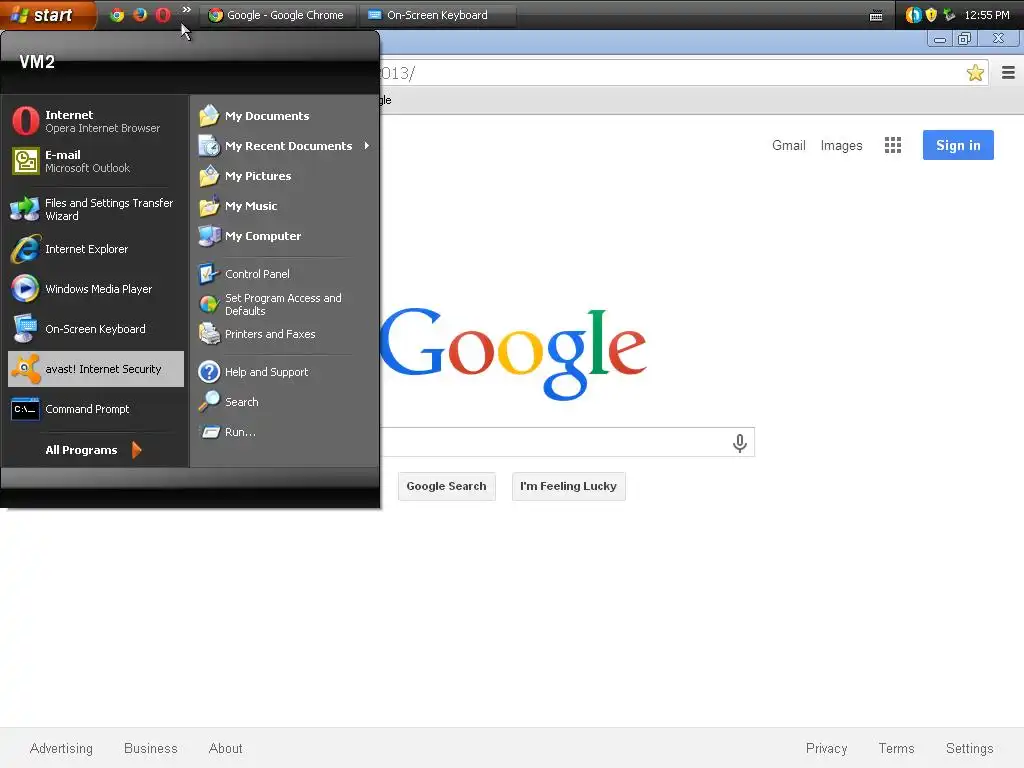This screenshot has height=768, width=1024.
Task: Click orange circular tray icon
Action: coord(914,14)
